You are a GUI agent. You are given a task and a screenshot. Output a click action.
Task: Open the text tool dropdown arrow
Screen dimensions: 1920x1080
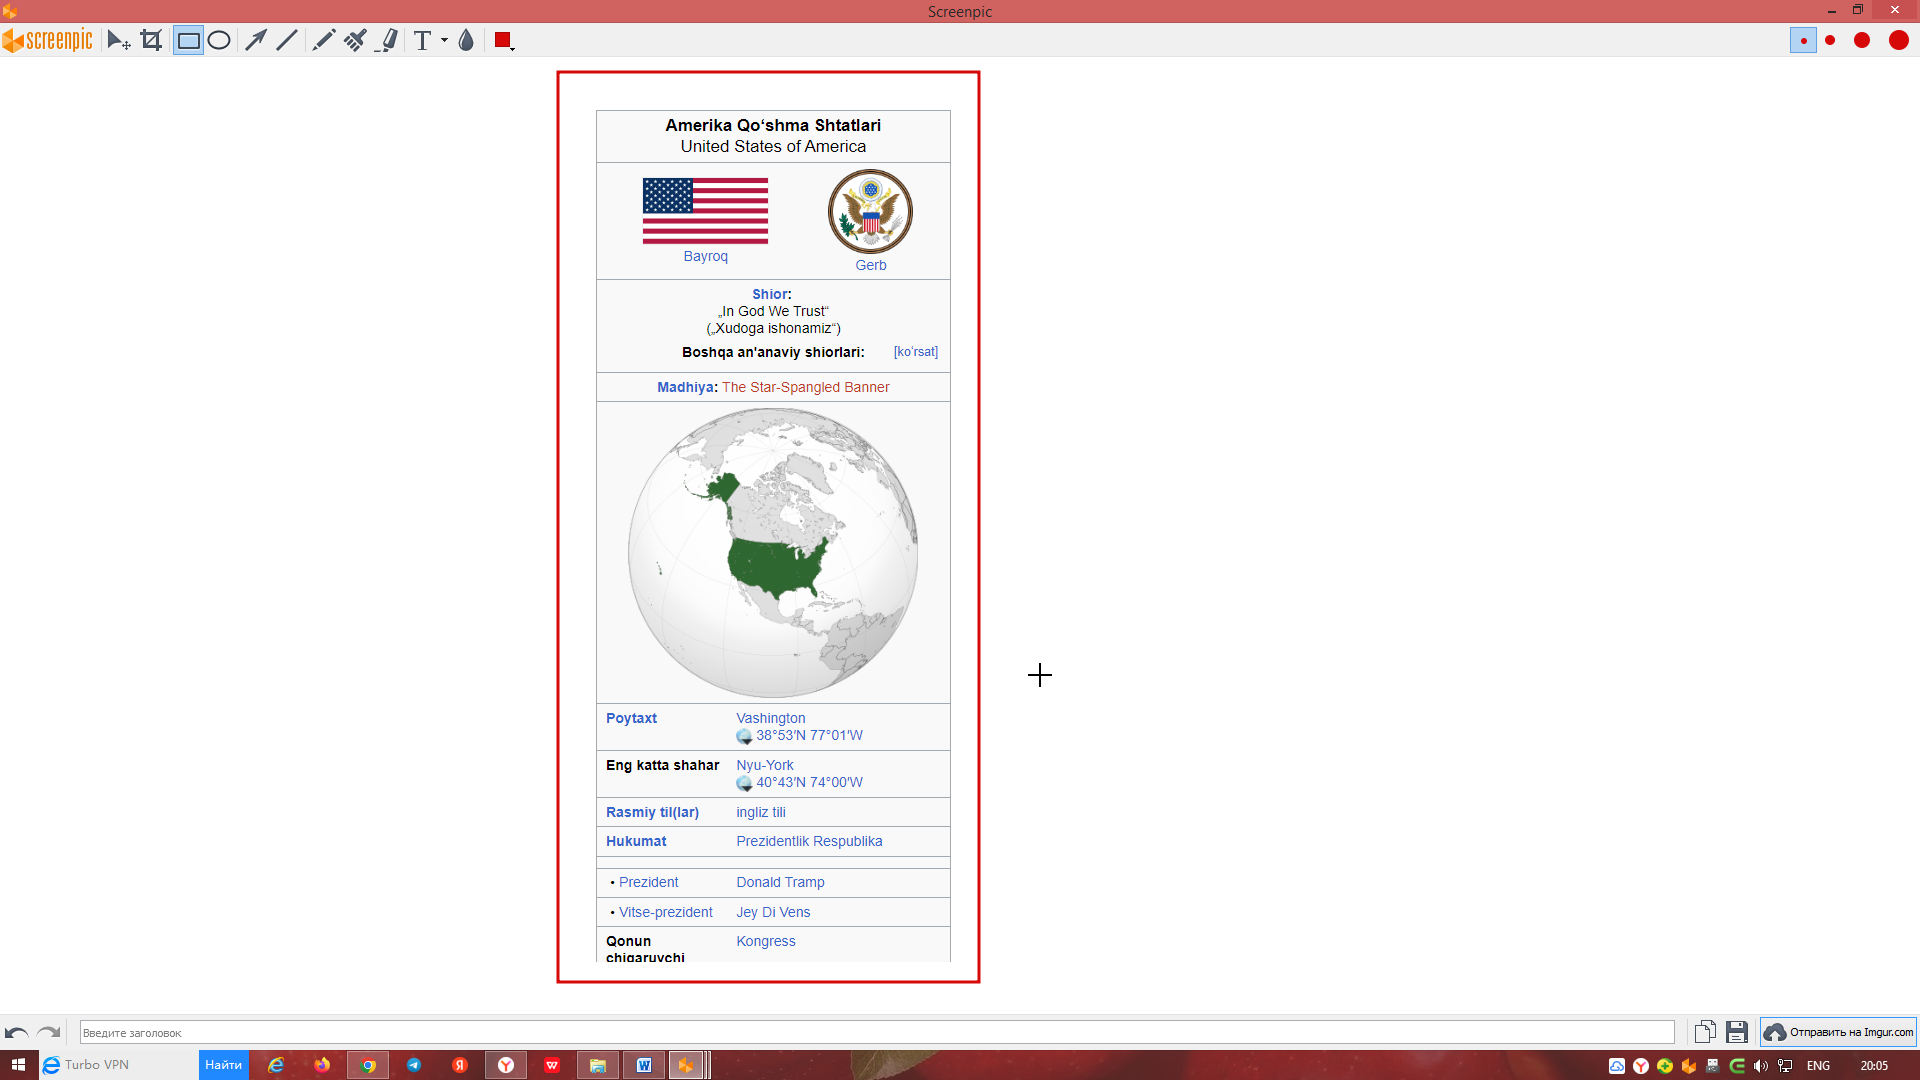click(x=444, y=41)
